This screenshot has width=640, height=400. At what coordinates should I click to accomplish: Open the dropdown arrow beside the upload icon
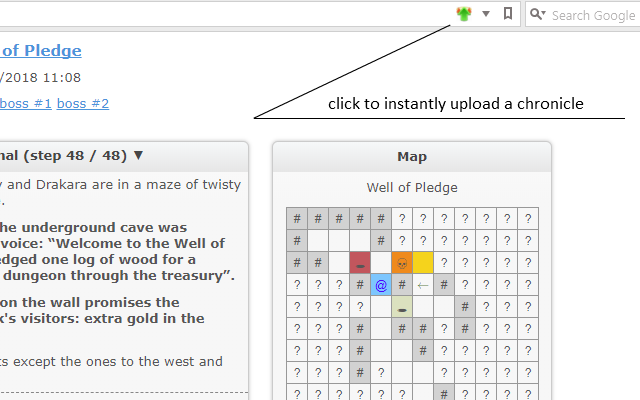coord(486,14)
